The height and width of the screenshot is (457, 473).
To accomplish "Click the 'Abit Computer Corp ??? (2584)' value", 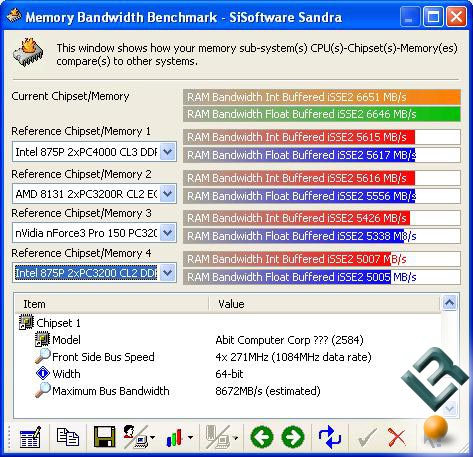I will (289, 340).
